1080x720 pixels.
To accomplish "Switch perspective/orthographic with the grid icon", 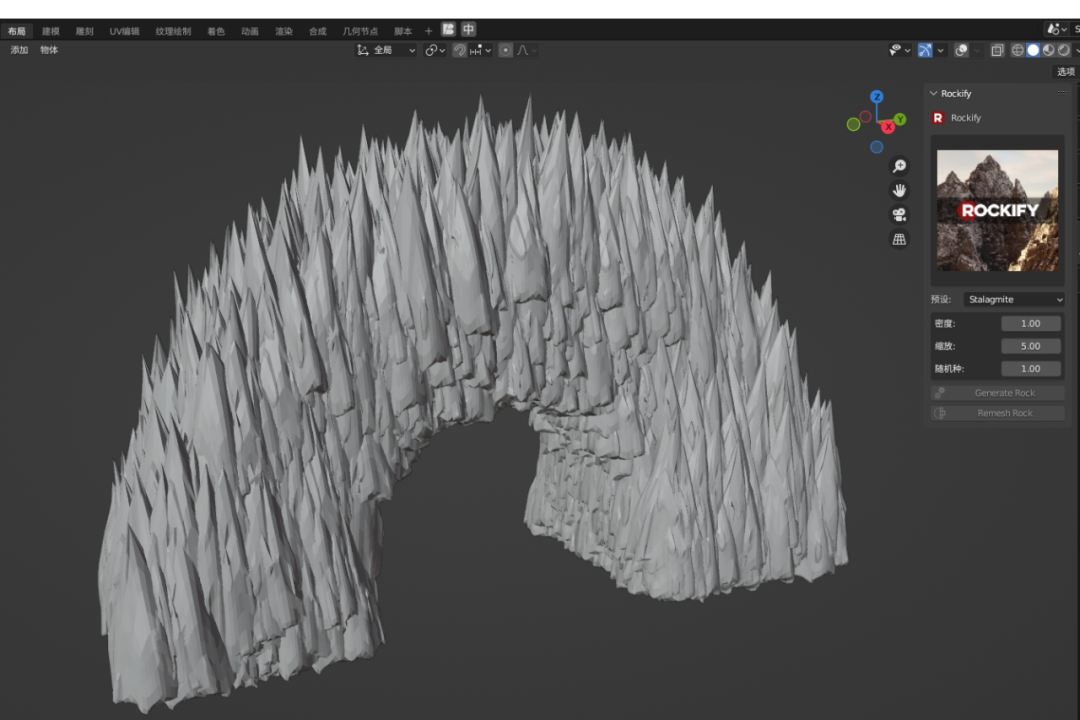I will pos(899,239).
